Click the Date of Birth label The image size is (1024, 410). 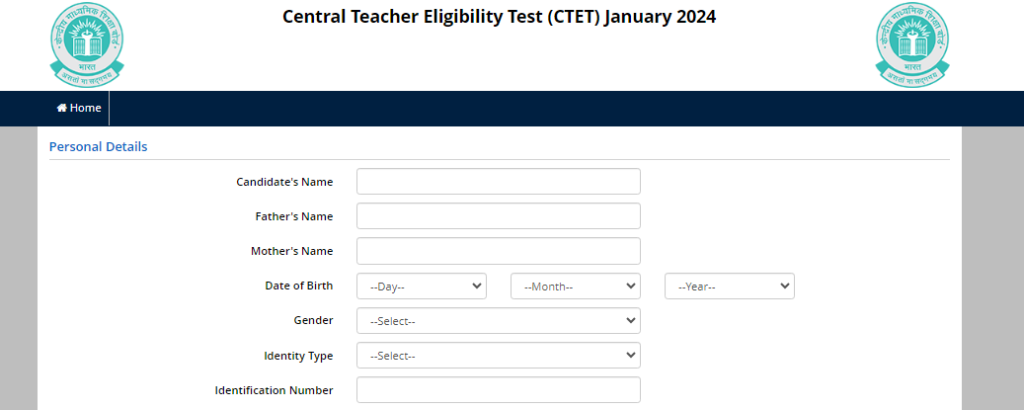pos(299,285)
